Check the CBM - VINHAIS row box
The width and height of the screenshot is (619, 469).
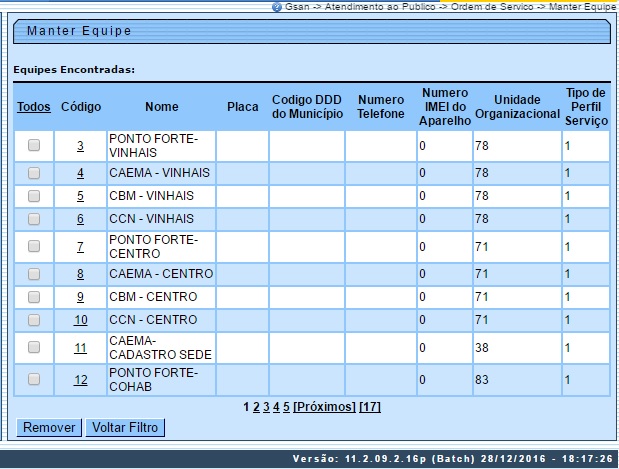tap(34, 196)
